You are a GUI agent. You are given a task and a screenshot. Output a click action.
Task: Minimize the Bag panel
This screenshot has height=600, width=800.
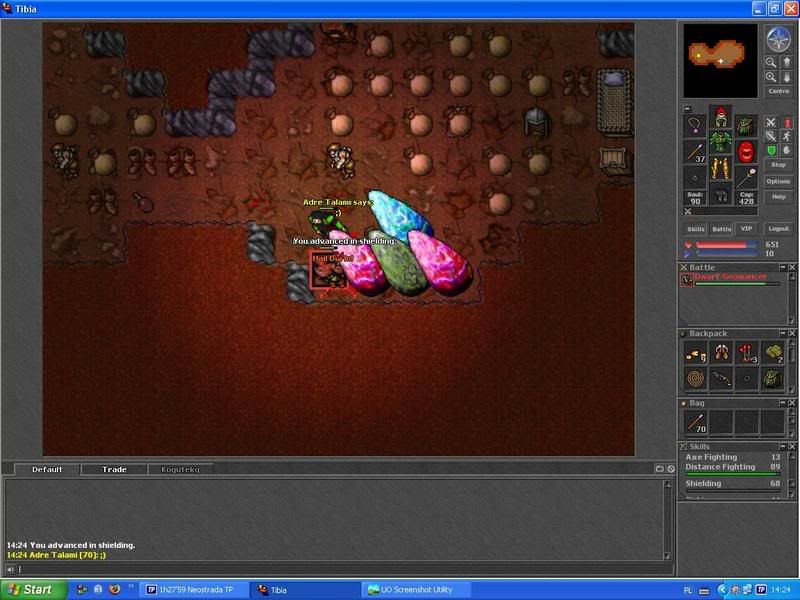[x=783, y=403]
